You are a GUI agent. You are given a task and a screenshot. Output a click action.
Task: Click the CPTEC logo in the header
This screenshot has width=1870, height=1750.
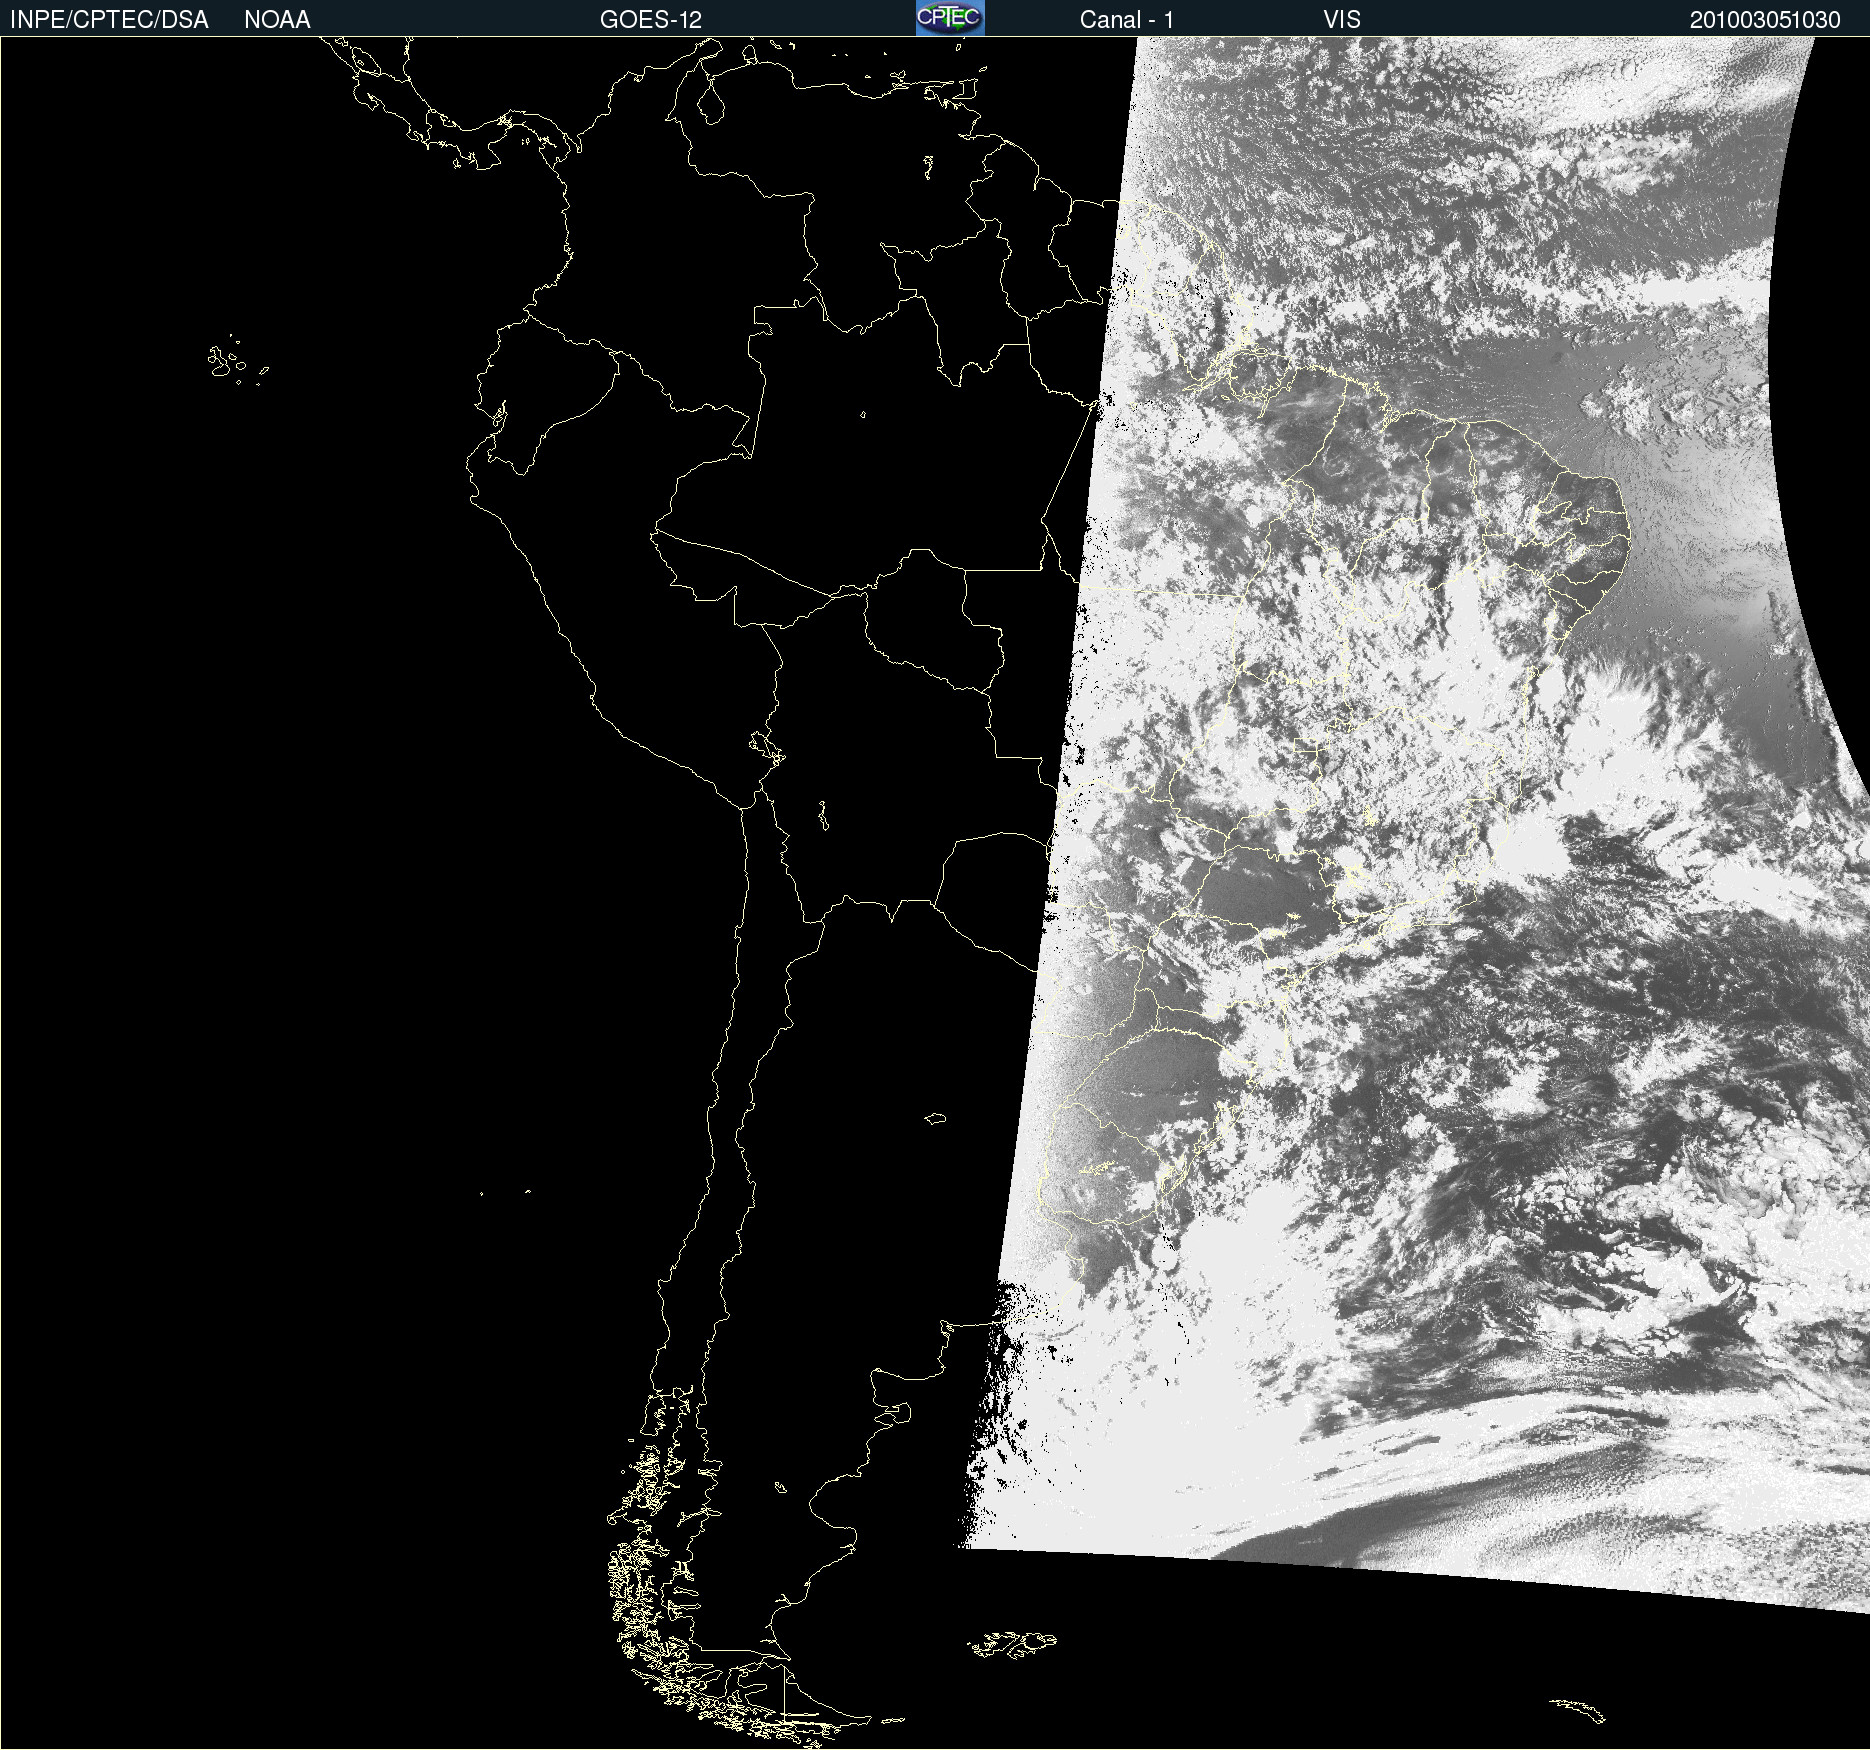pos(950,18)
